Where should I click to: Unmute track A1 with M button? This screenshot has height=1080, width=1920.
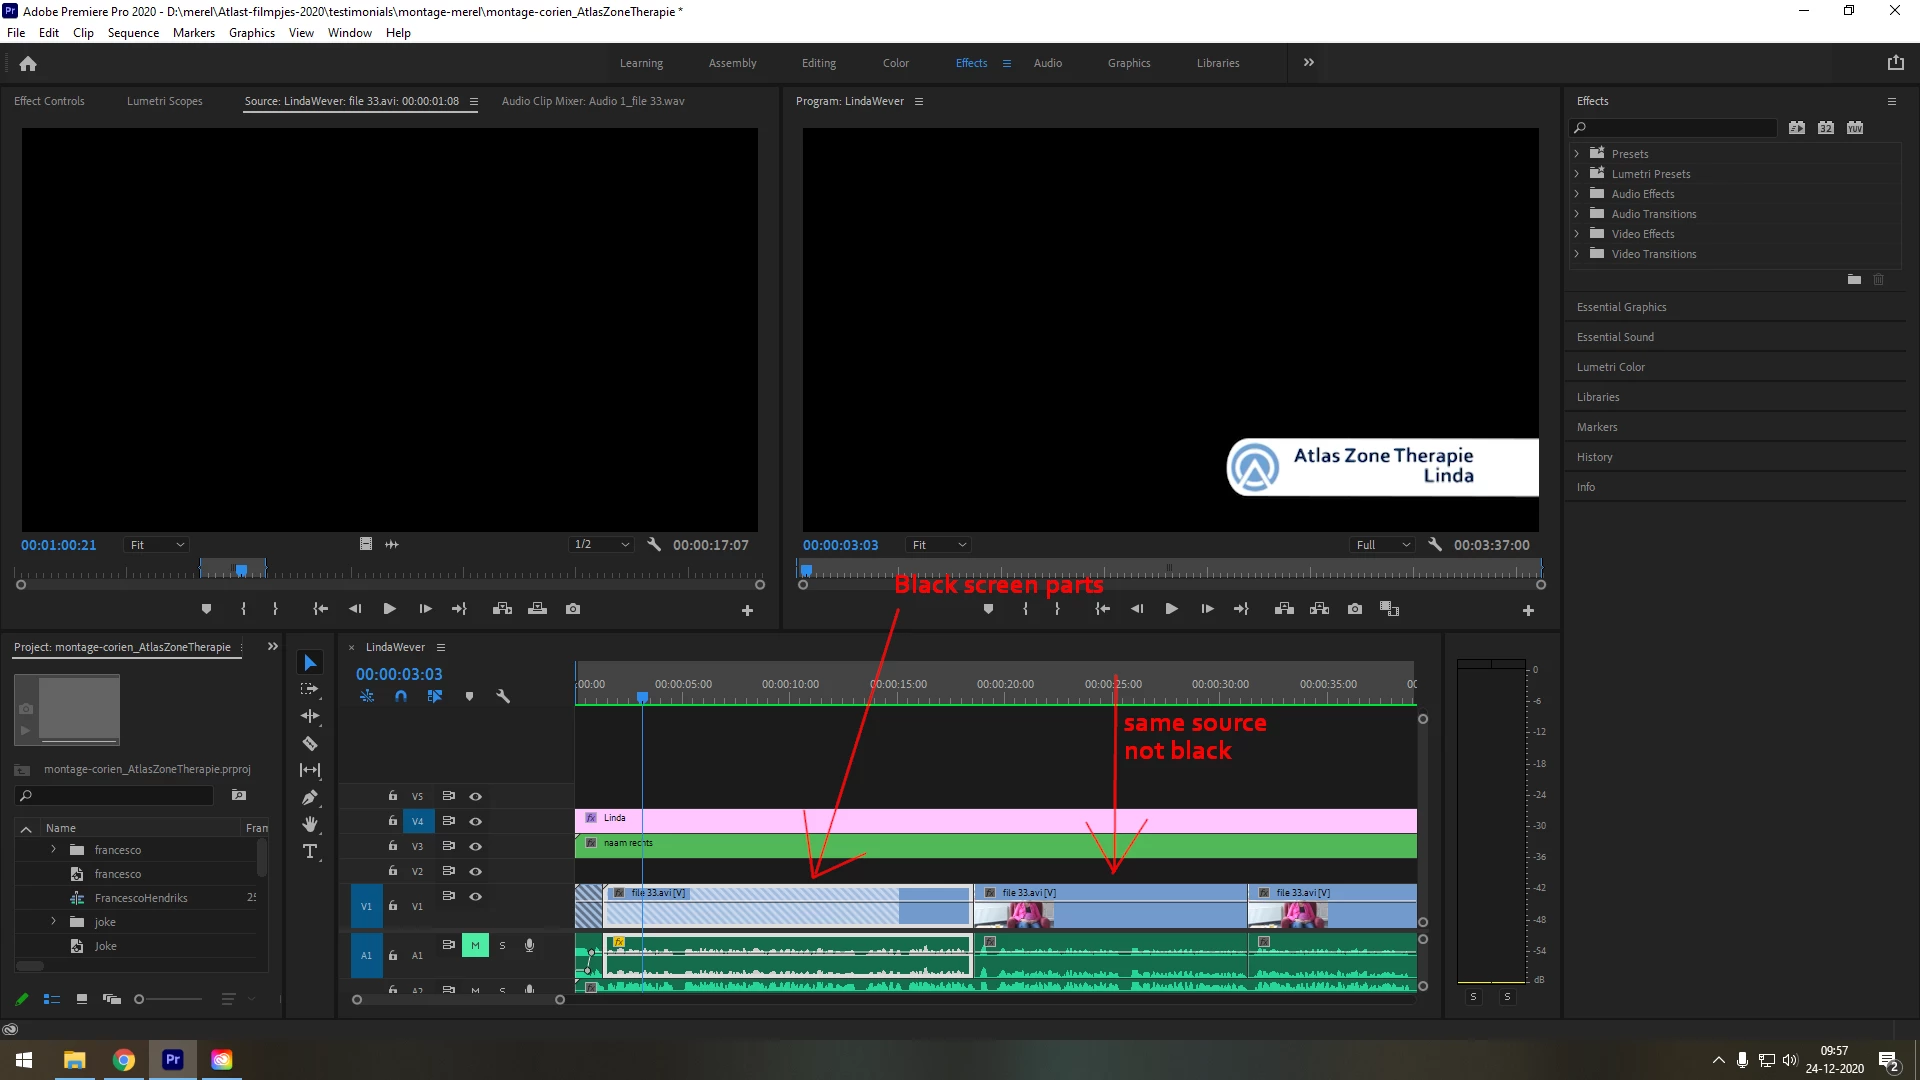(475, 945)
